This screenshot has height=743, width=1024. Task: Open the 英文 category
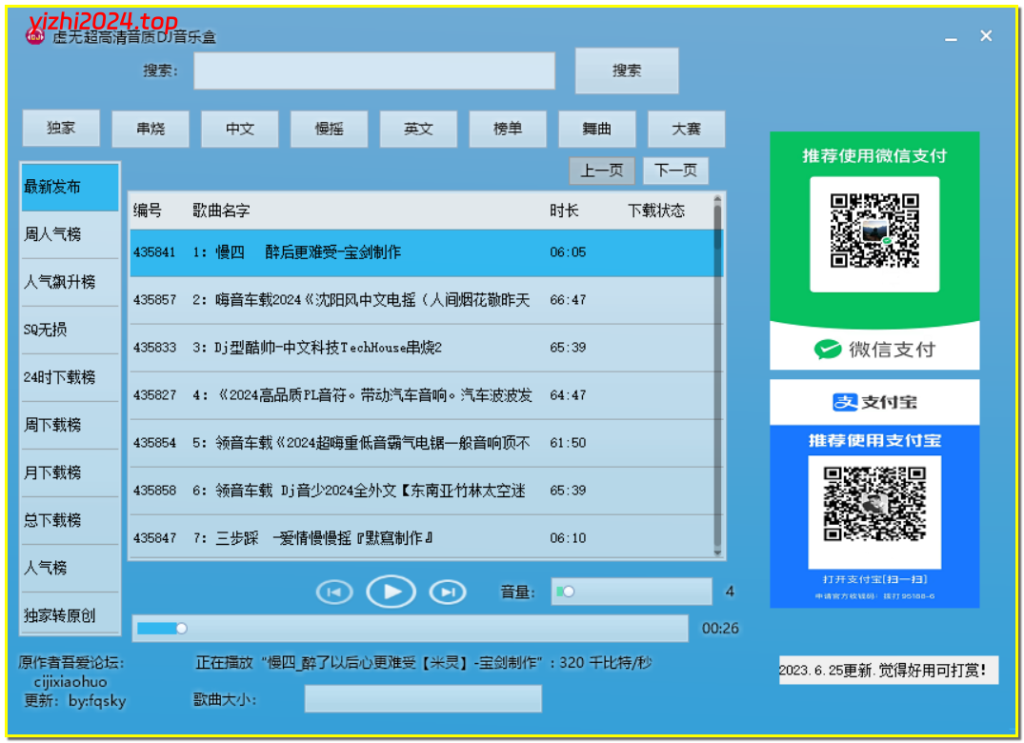click(x=419, y=129)
